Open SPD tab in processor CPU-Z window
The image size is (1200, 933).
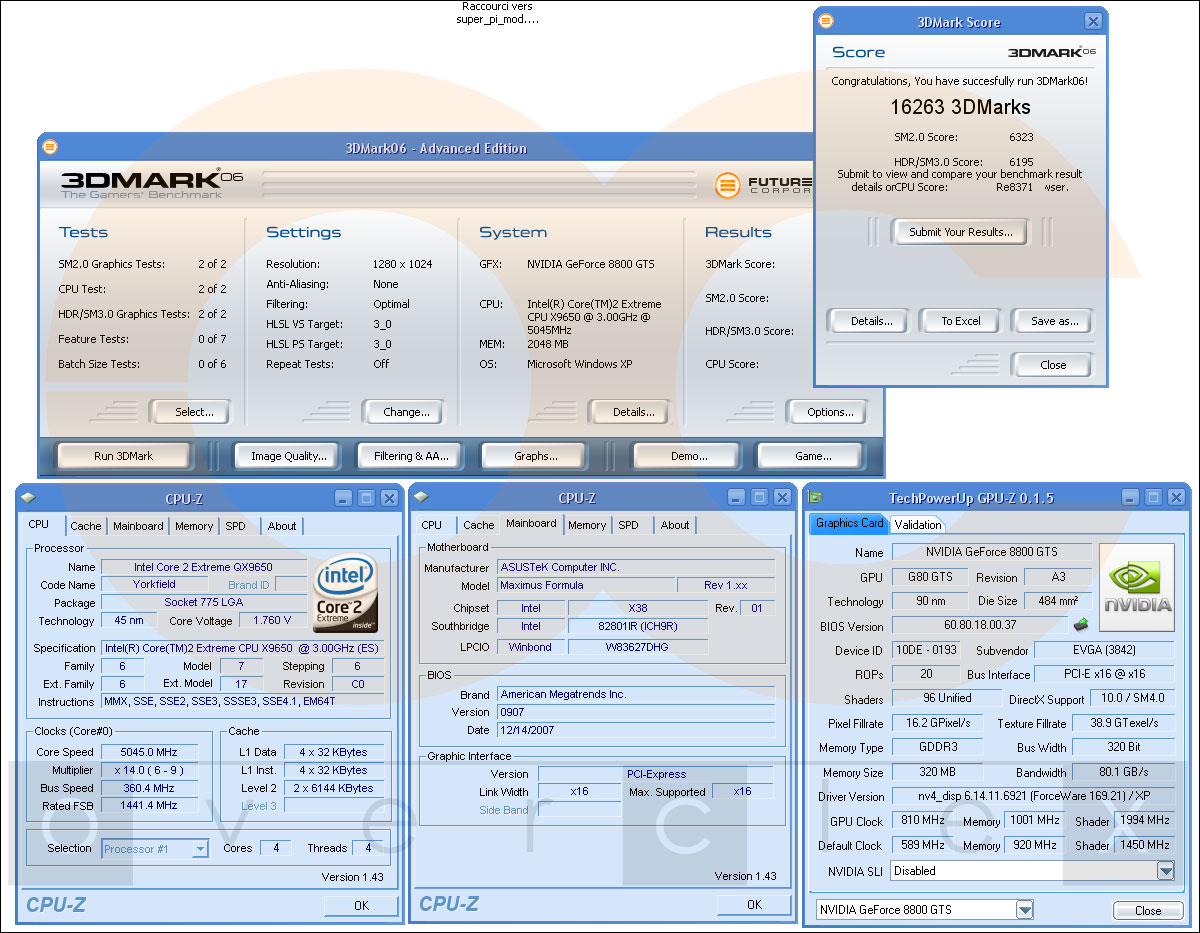tap(235, 526)
